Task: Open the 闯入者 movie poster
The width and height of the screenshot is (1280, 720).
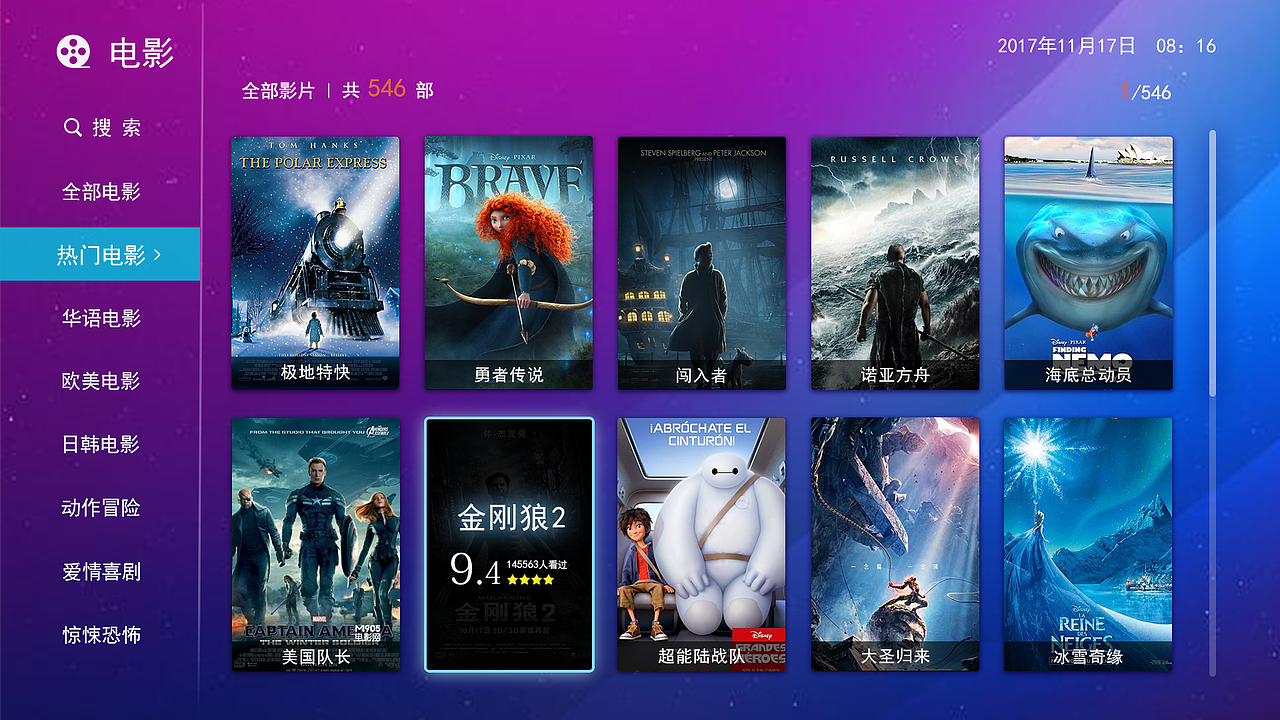Action: pos(702,263)
